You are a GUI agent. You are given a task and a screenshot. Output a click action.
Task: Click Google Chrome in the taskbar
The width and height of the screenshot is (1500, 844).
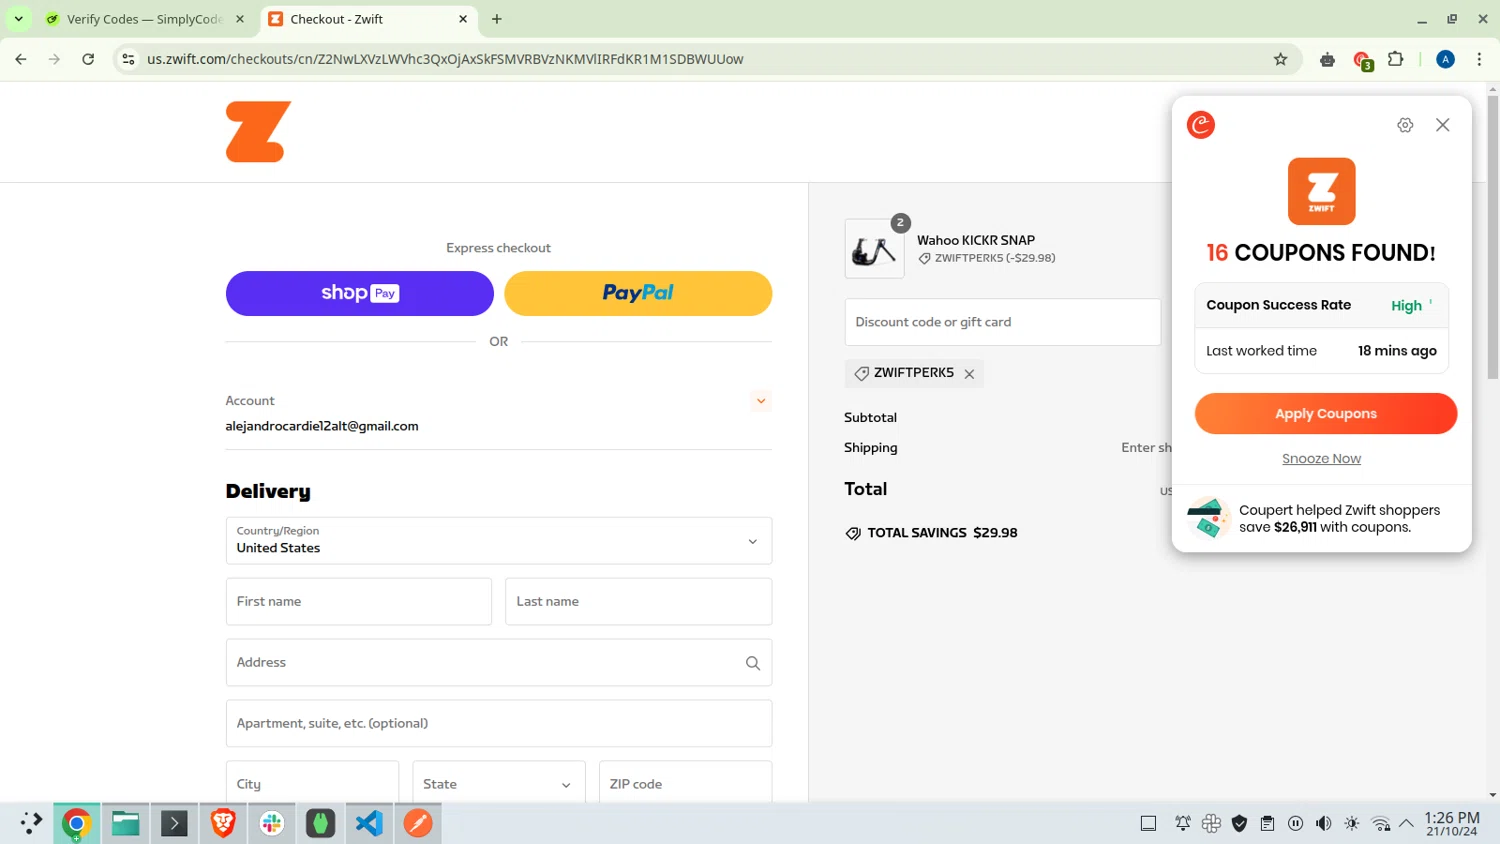click(76, 823)
